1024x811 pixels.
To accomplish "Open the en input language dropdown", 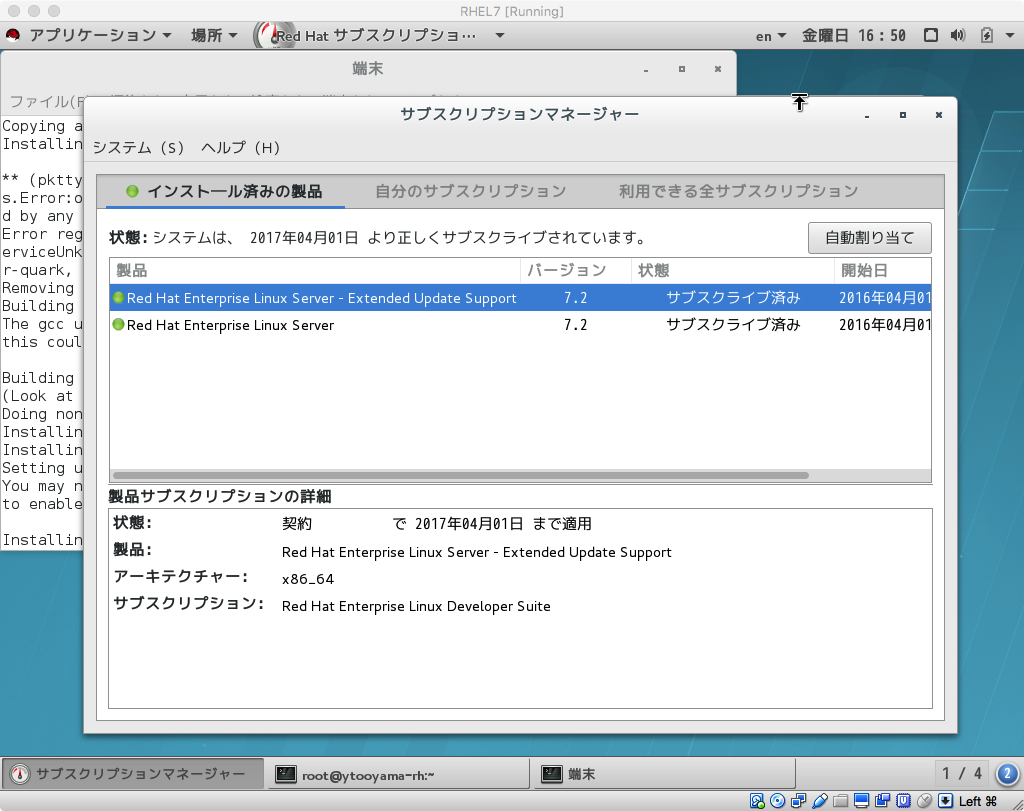I will coord(771,36).
